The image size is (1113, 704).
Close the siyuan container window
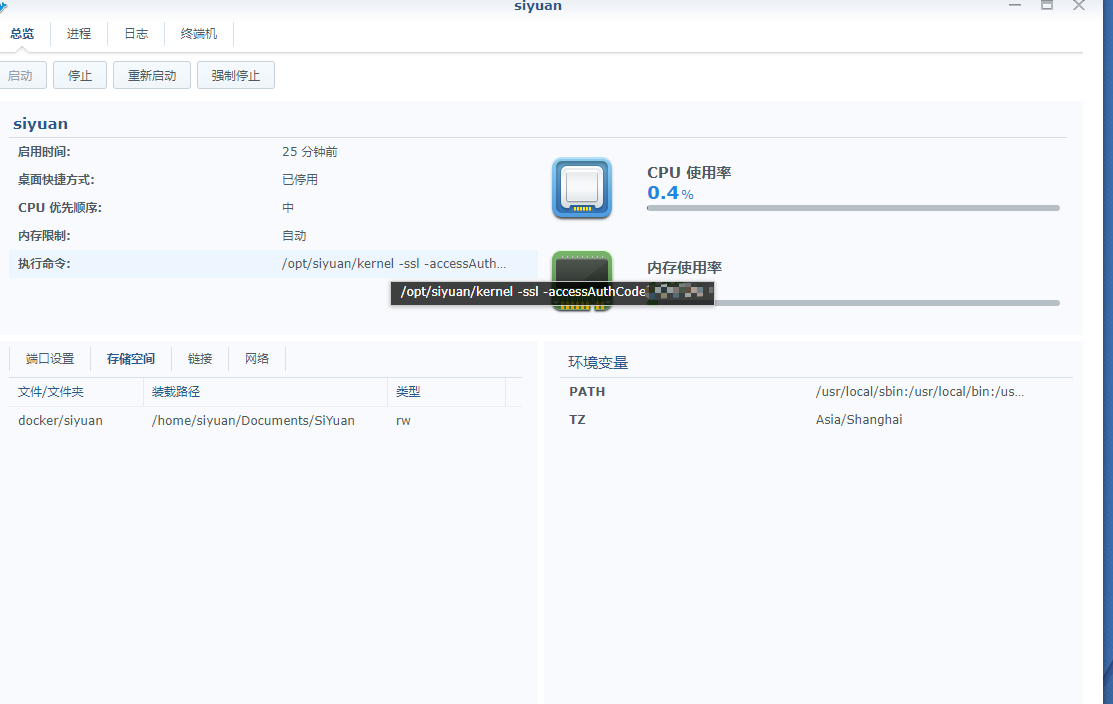(x=1079, y=6)
